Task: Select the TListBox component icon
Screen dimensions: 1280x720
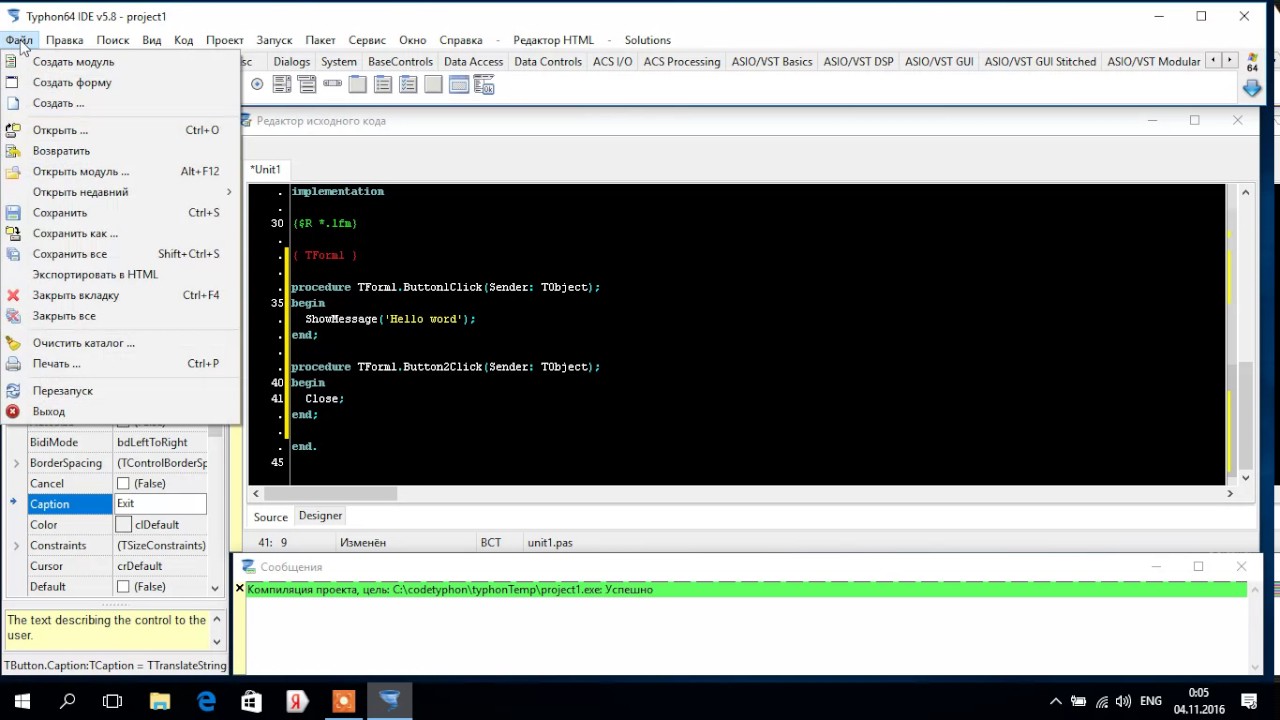Action: [x=282, y=85]
